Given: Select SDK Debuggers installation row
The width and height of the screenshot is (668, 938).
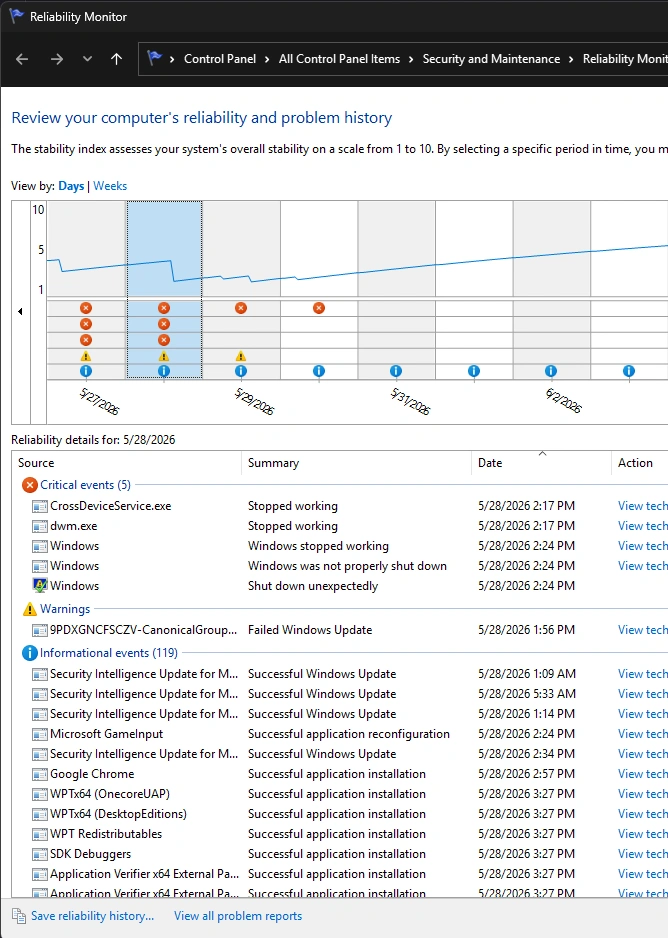Looking at the screenshot, I should pyautogui.click(x=340, y=854).
